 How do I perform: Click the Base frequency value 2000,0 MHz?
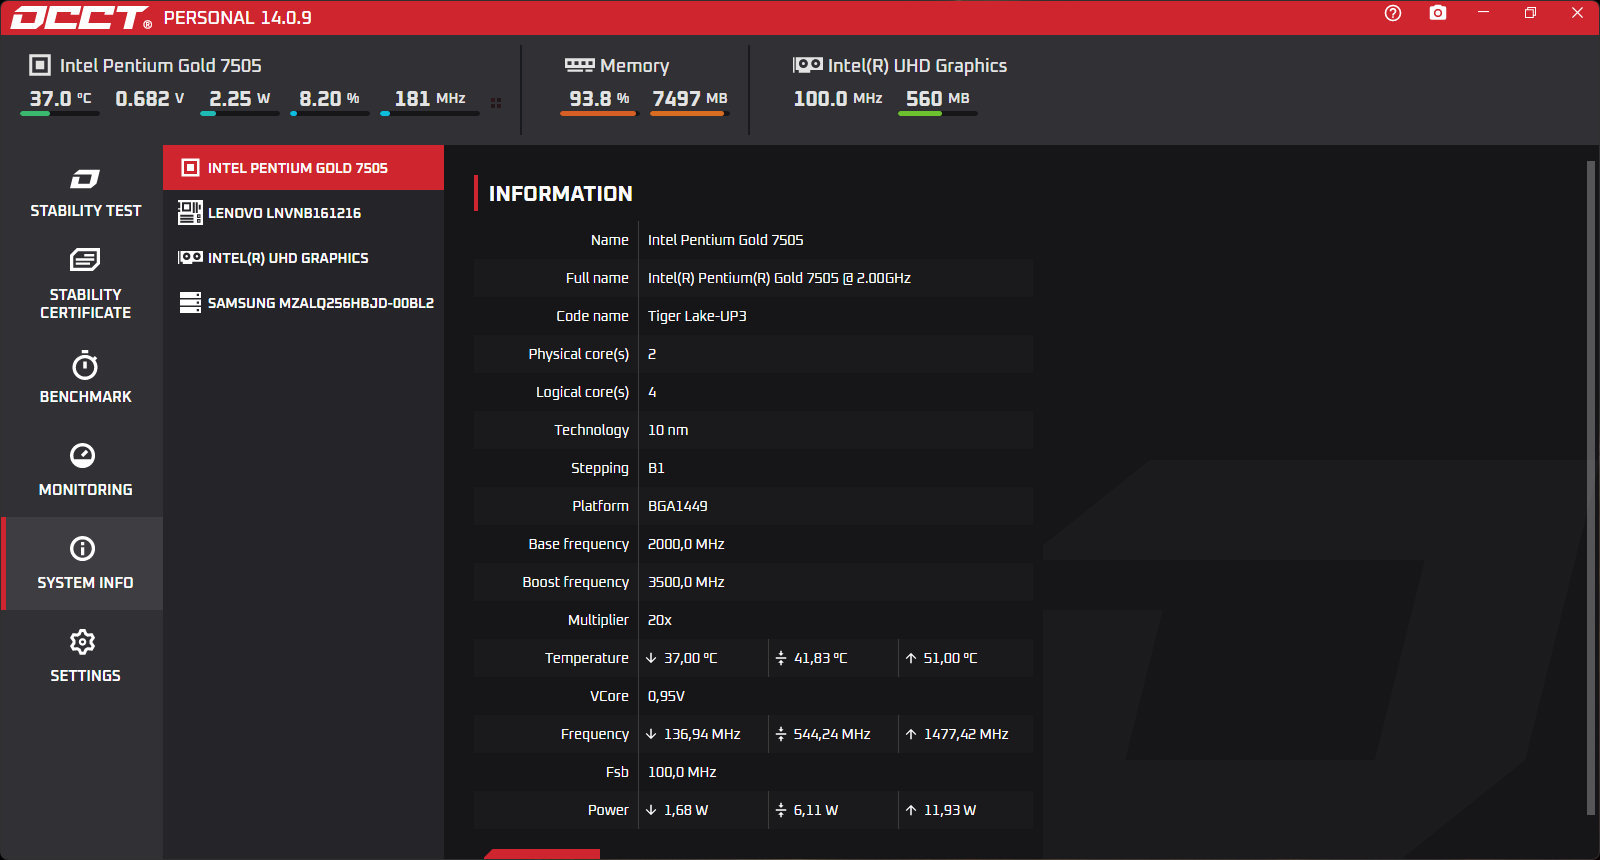click(x=686, y=544)
